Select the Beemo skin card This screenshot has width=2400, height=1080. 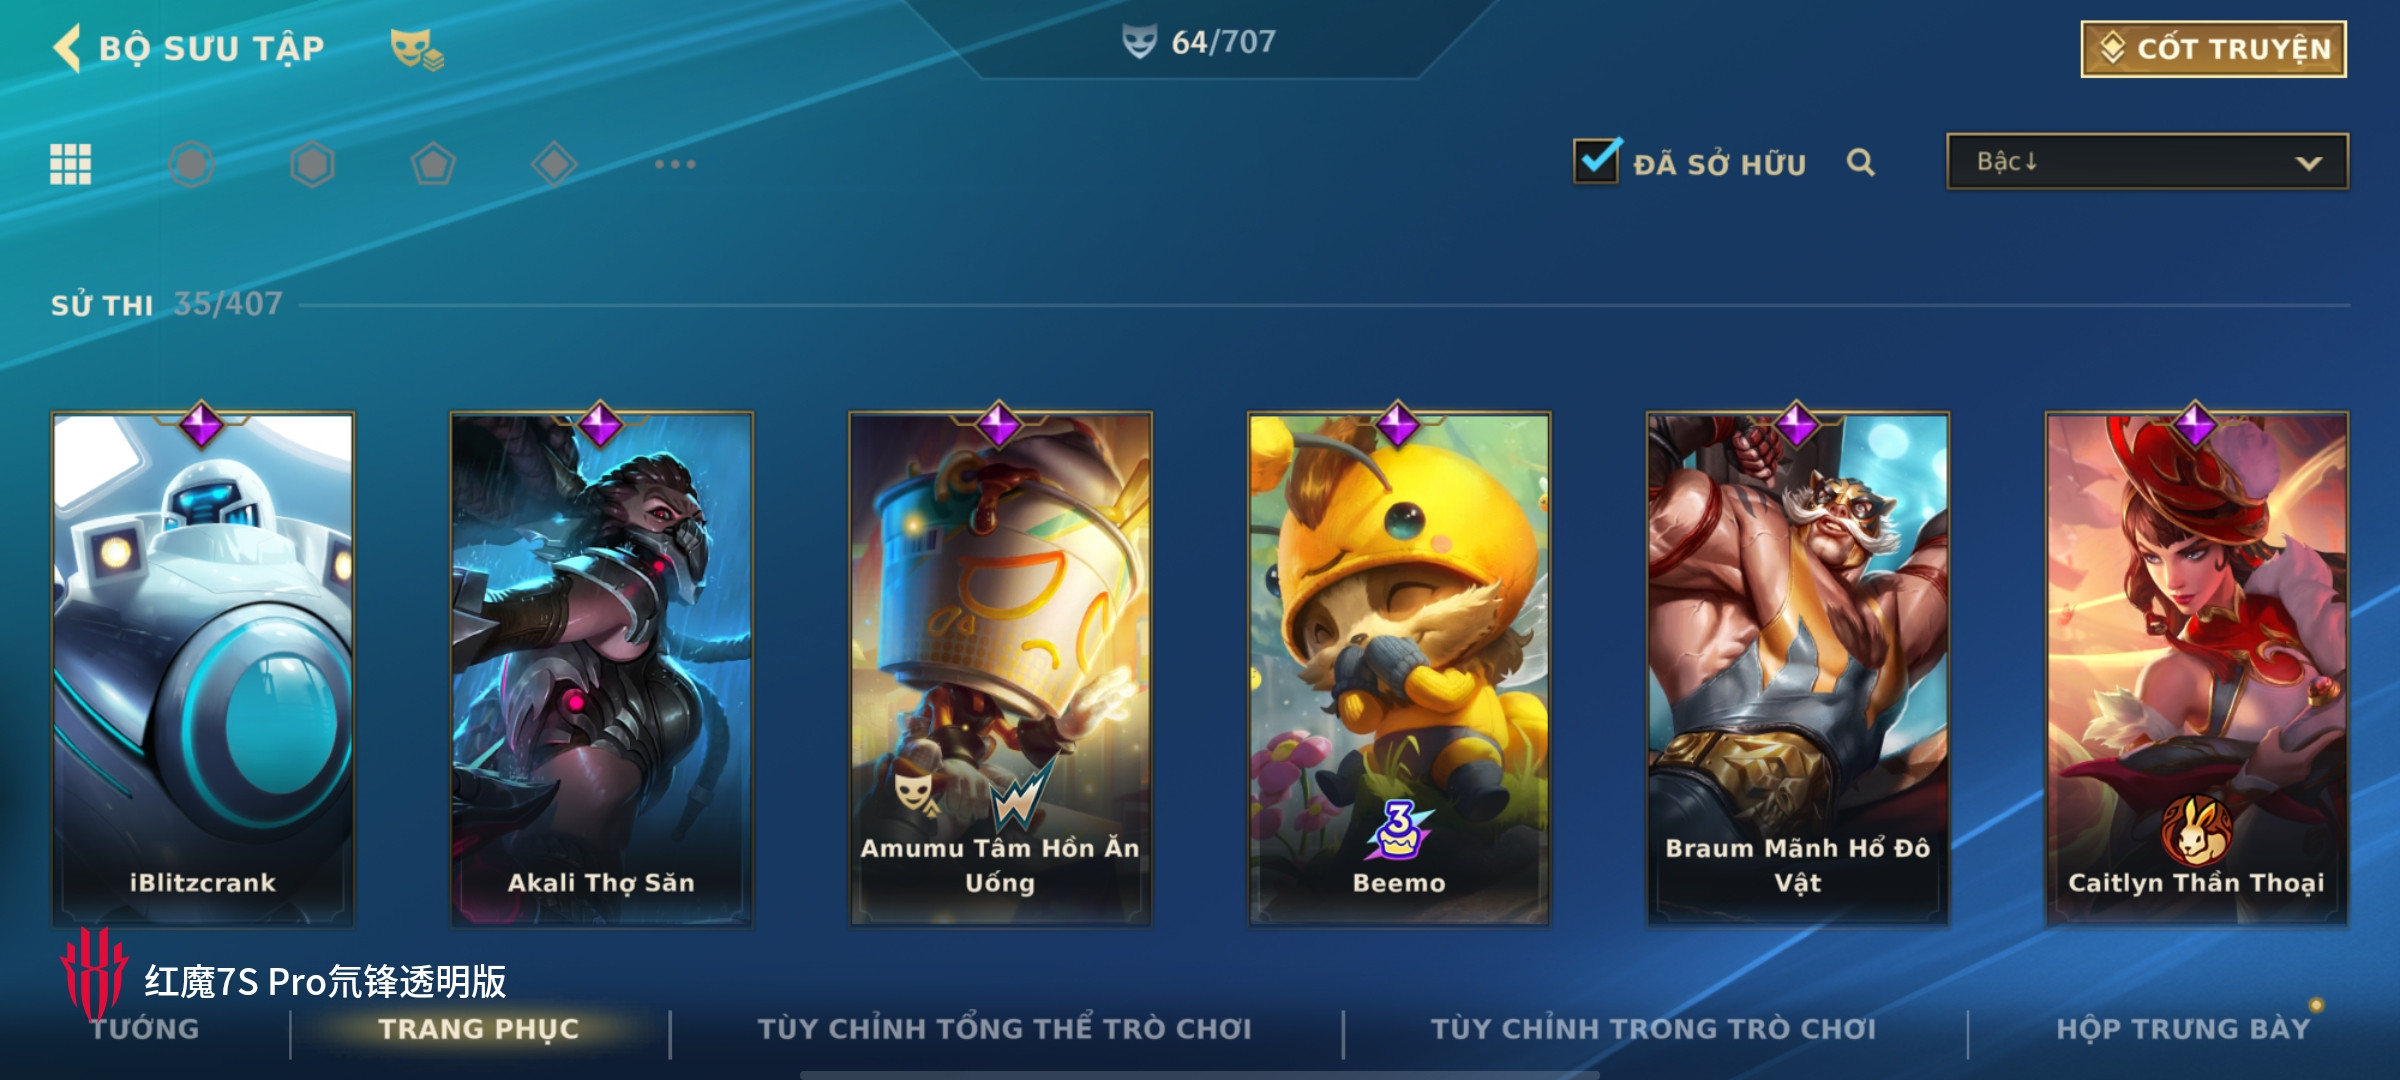pos(1399,668)
